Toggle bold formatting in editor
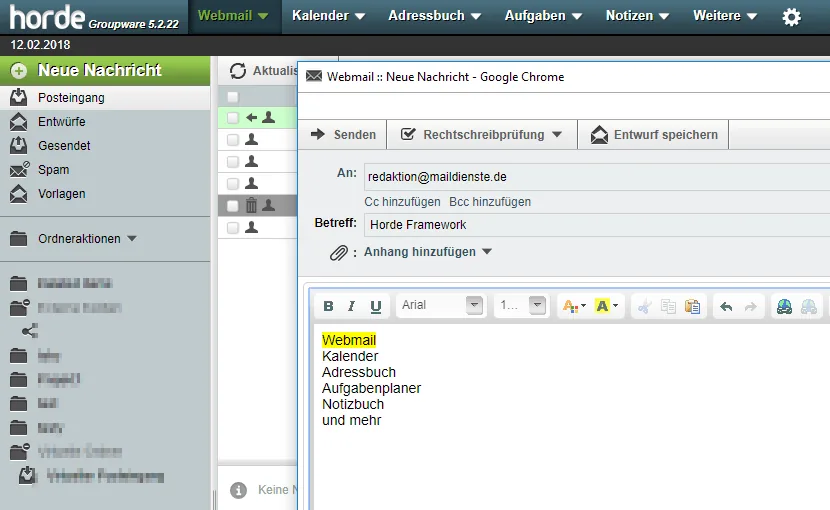This screenshot has width=830, height=510. [x=328, y=306]
